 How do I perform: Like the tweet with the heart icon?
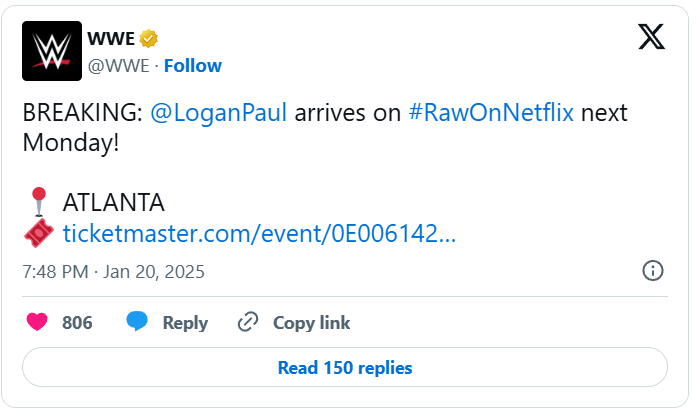click(37, 322)
